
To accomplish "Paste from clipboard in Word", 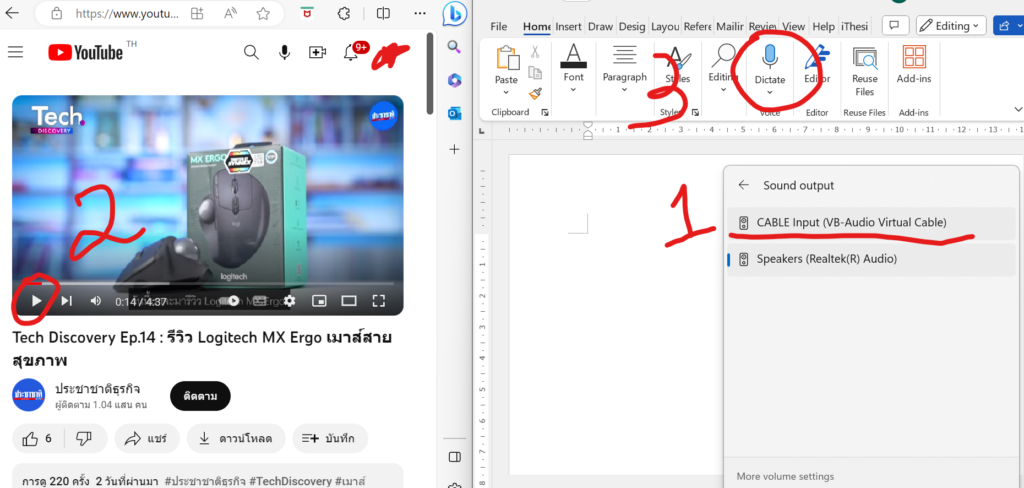I will coord(506,65).
